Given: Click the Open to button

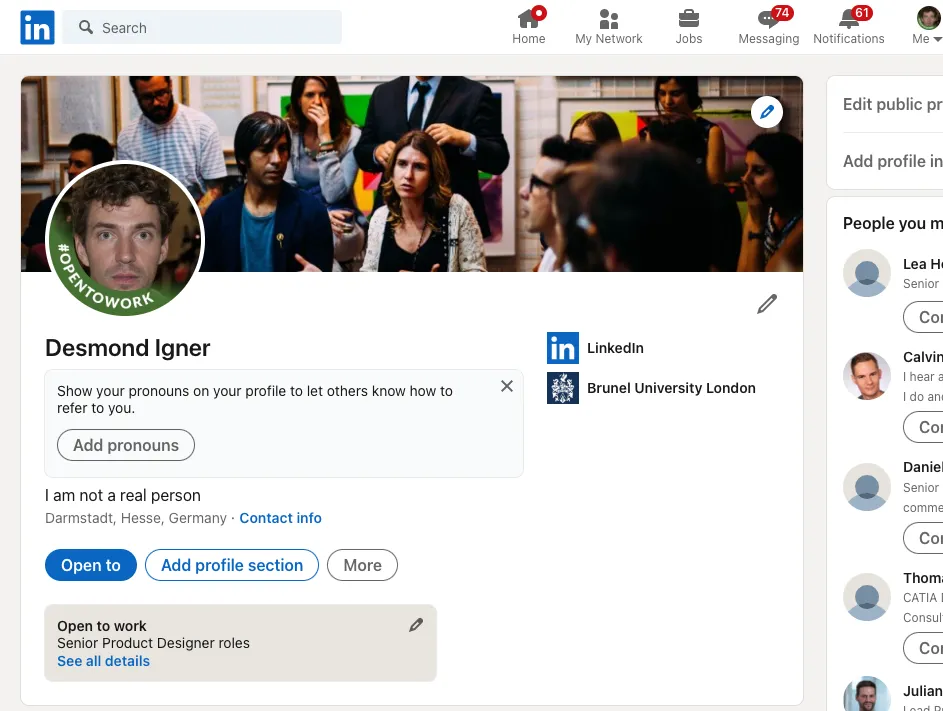Looking at the screenshot, I should coord(91,565).
